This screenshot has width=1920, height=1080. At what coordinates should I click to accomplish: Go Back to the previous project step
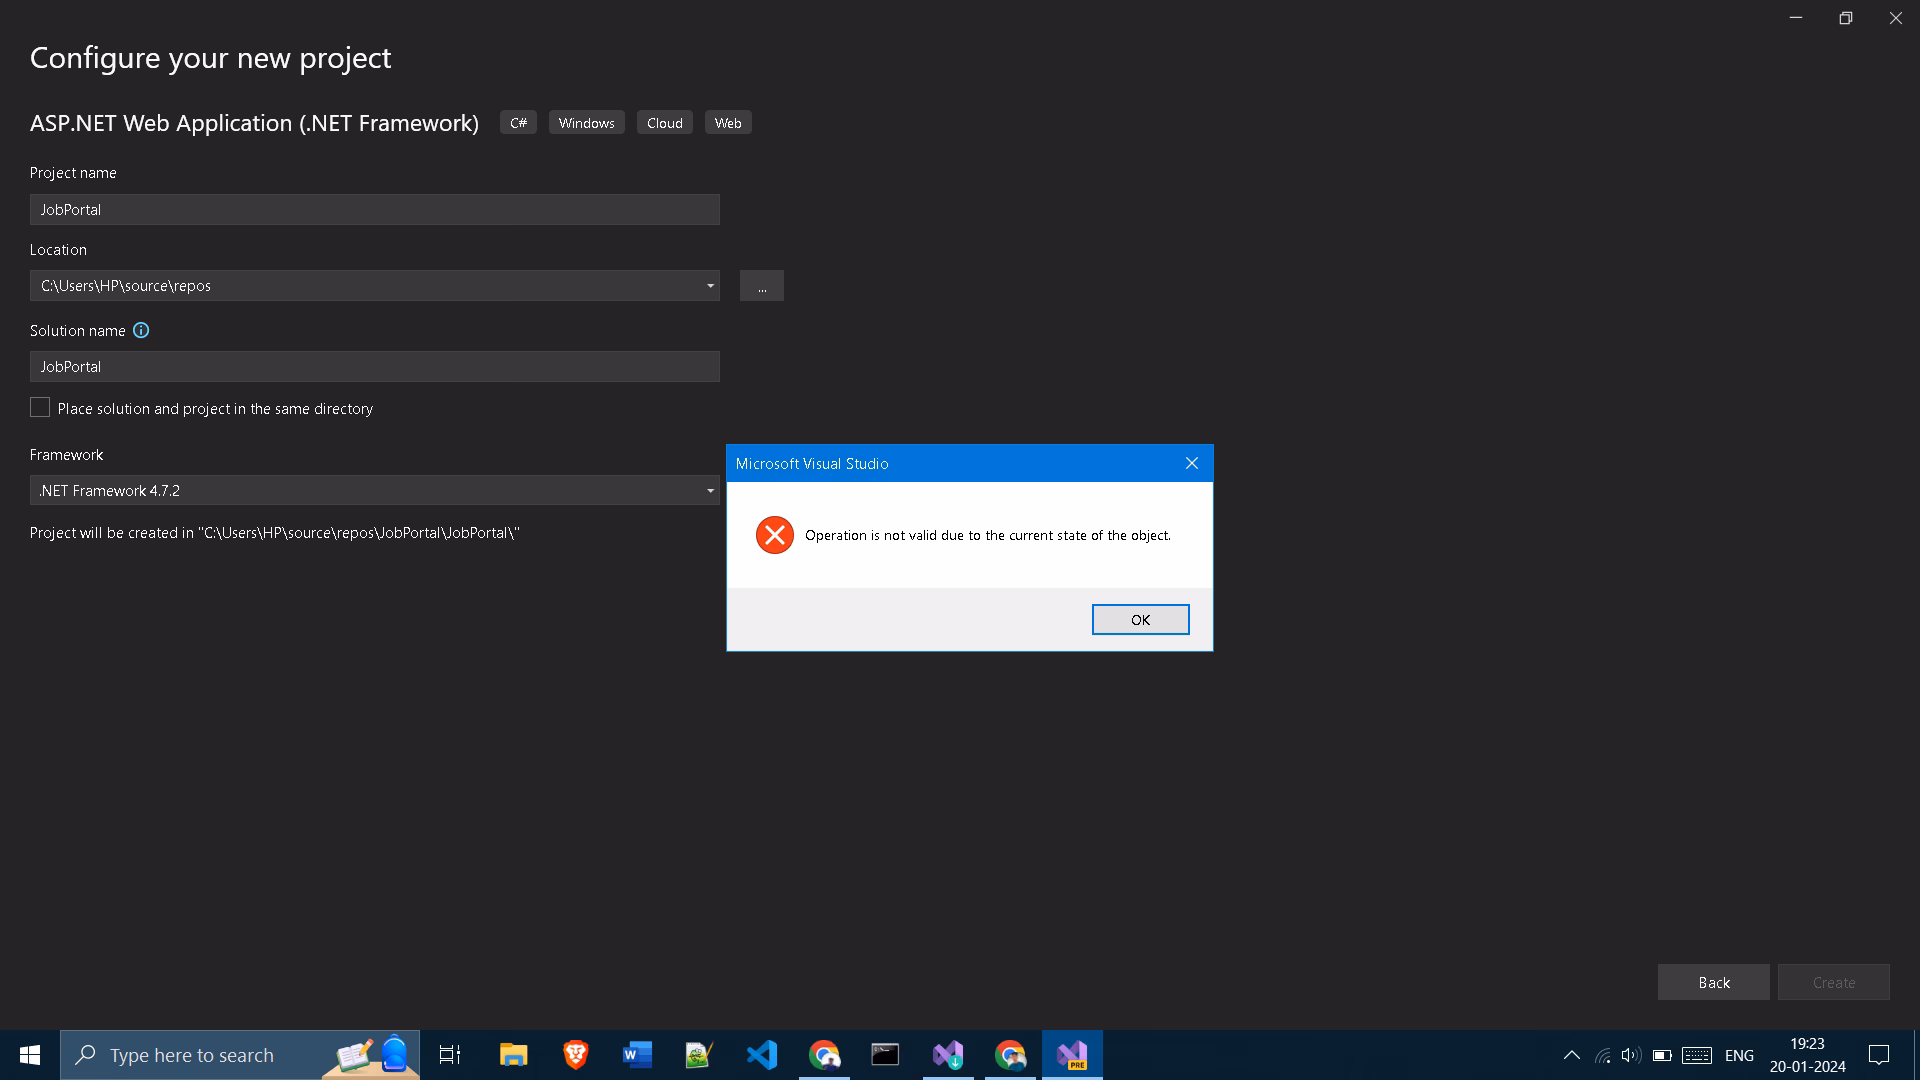pos(1713,982)
